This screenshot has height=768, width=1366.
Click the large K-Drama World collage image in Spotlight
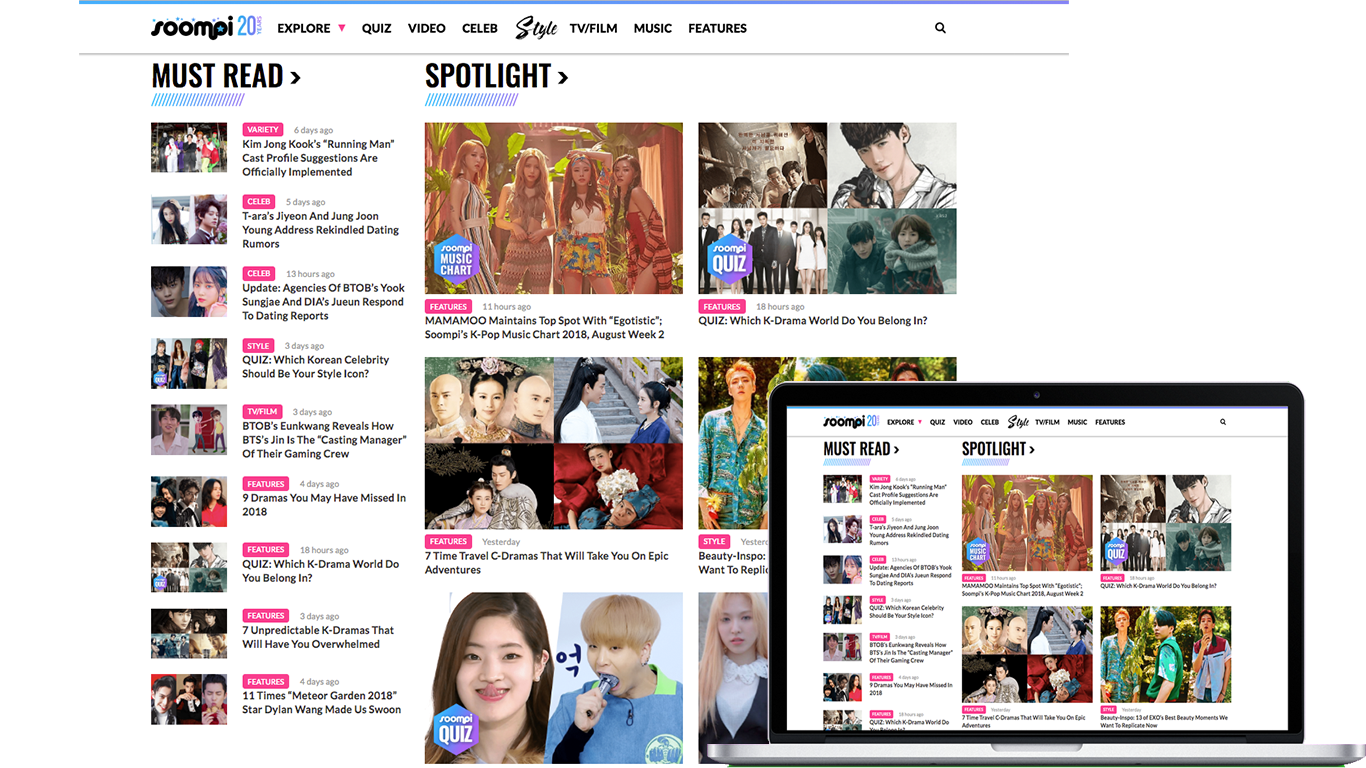point(827,208)
